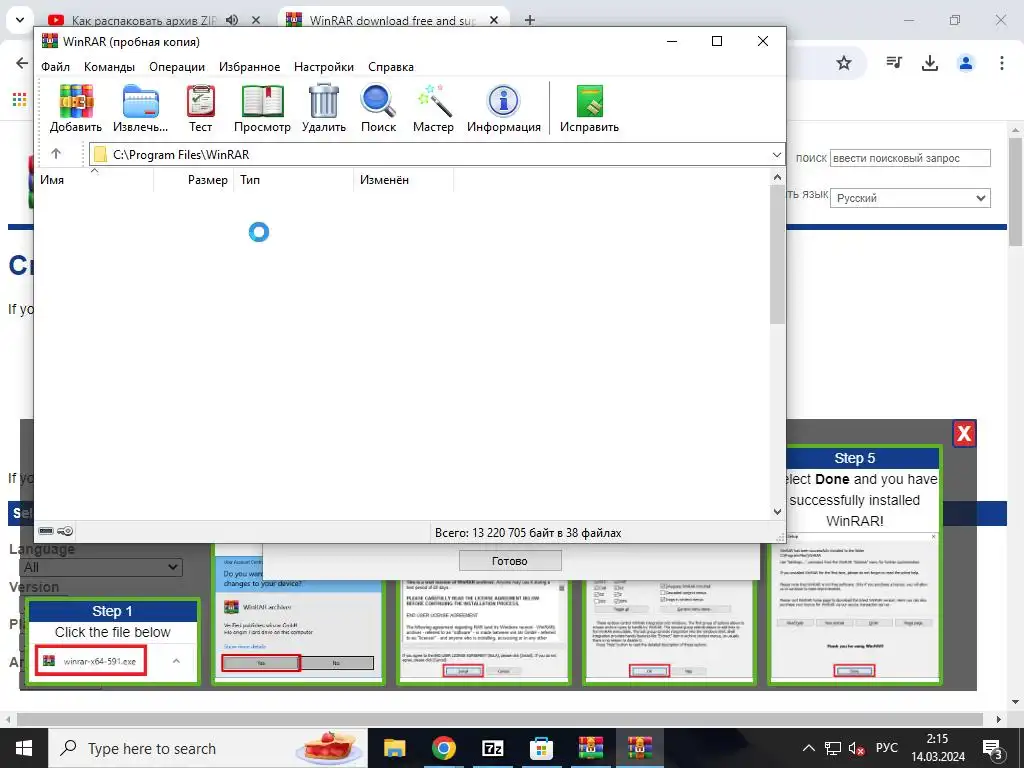Image resolution: width=1024 pixels, height=768 pixels.
Task: Mute the YouTube tab audio icon
Action: click(232, 20)
